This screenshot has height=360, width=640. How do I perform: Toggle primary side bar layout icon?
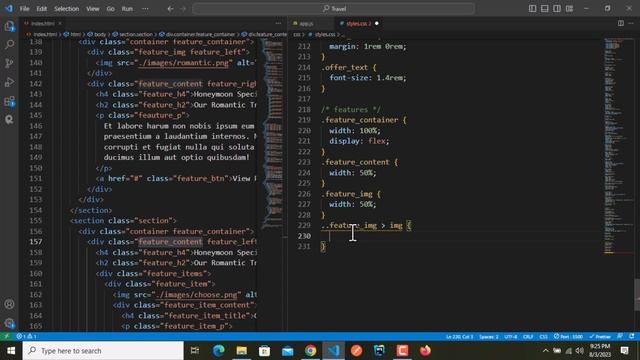pos(532,9)
